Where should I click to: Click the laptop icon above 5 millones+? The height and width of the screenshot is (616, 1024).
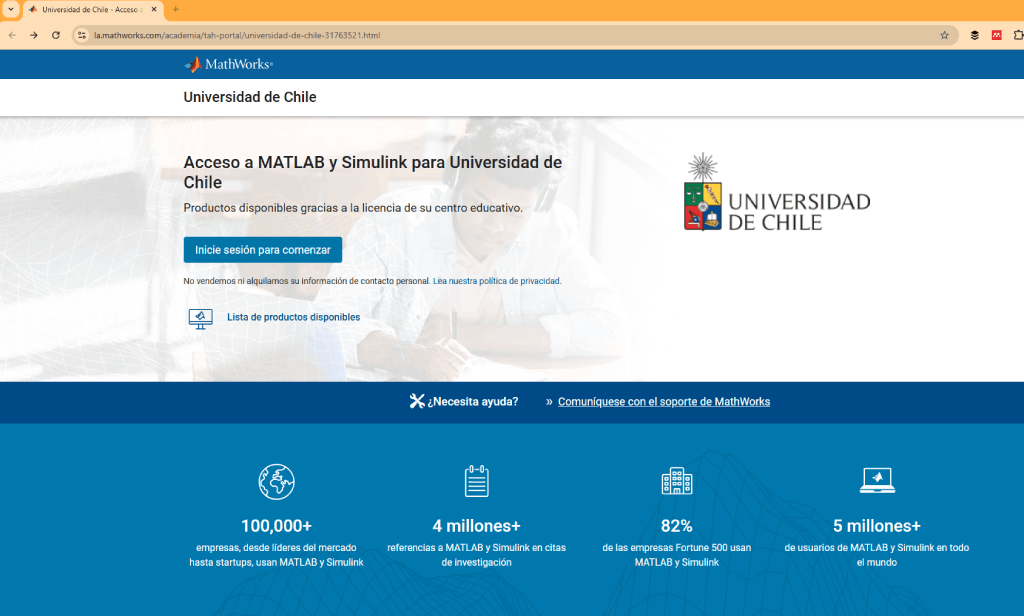pyautogui.click(x=877, y=481)
